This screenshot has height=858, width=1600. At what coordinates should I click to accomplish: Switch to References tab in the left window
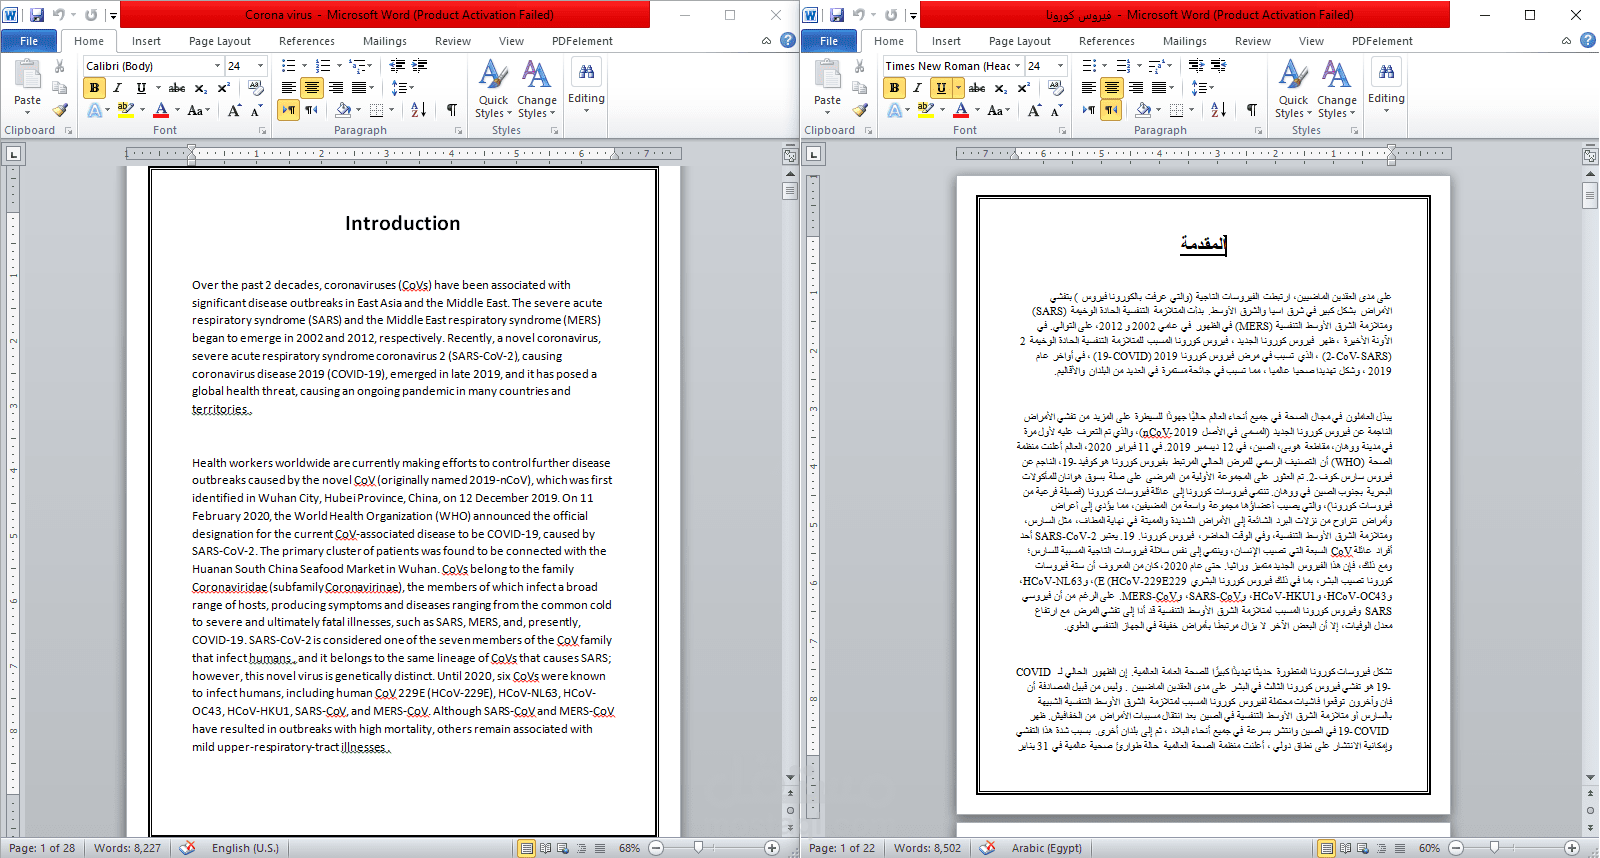point(307,41)
